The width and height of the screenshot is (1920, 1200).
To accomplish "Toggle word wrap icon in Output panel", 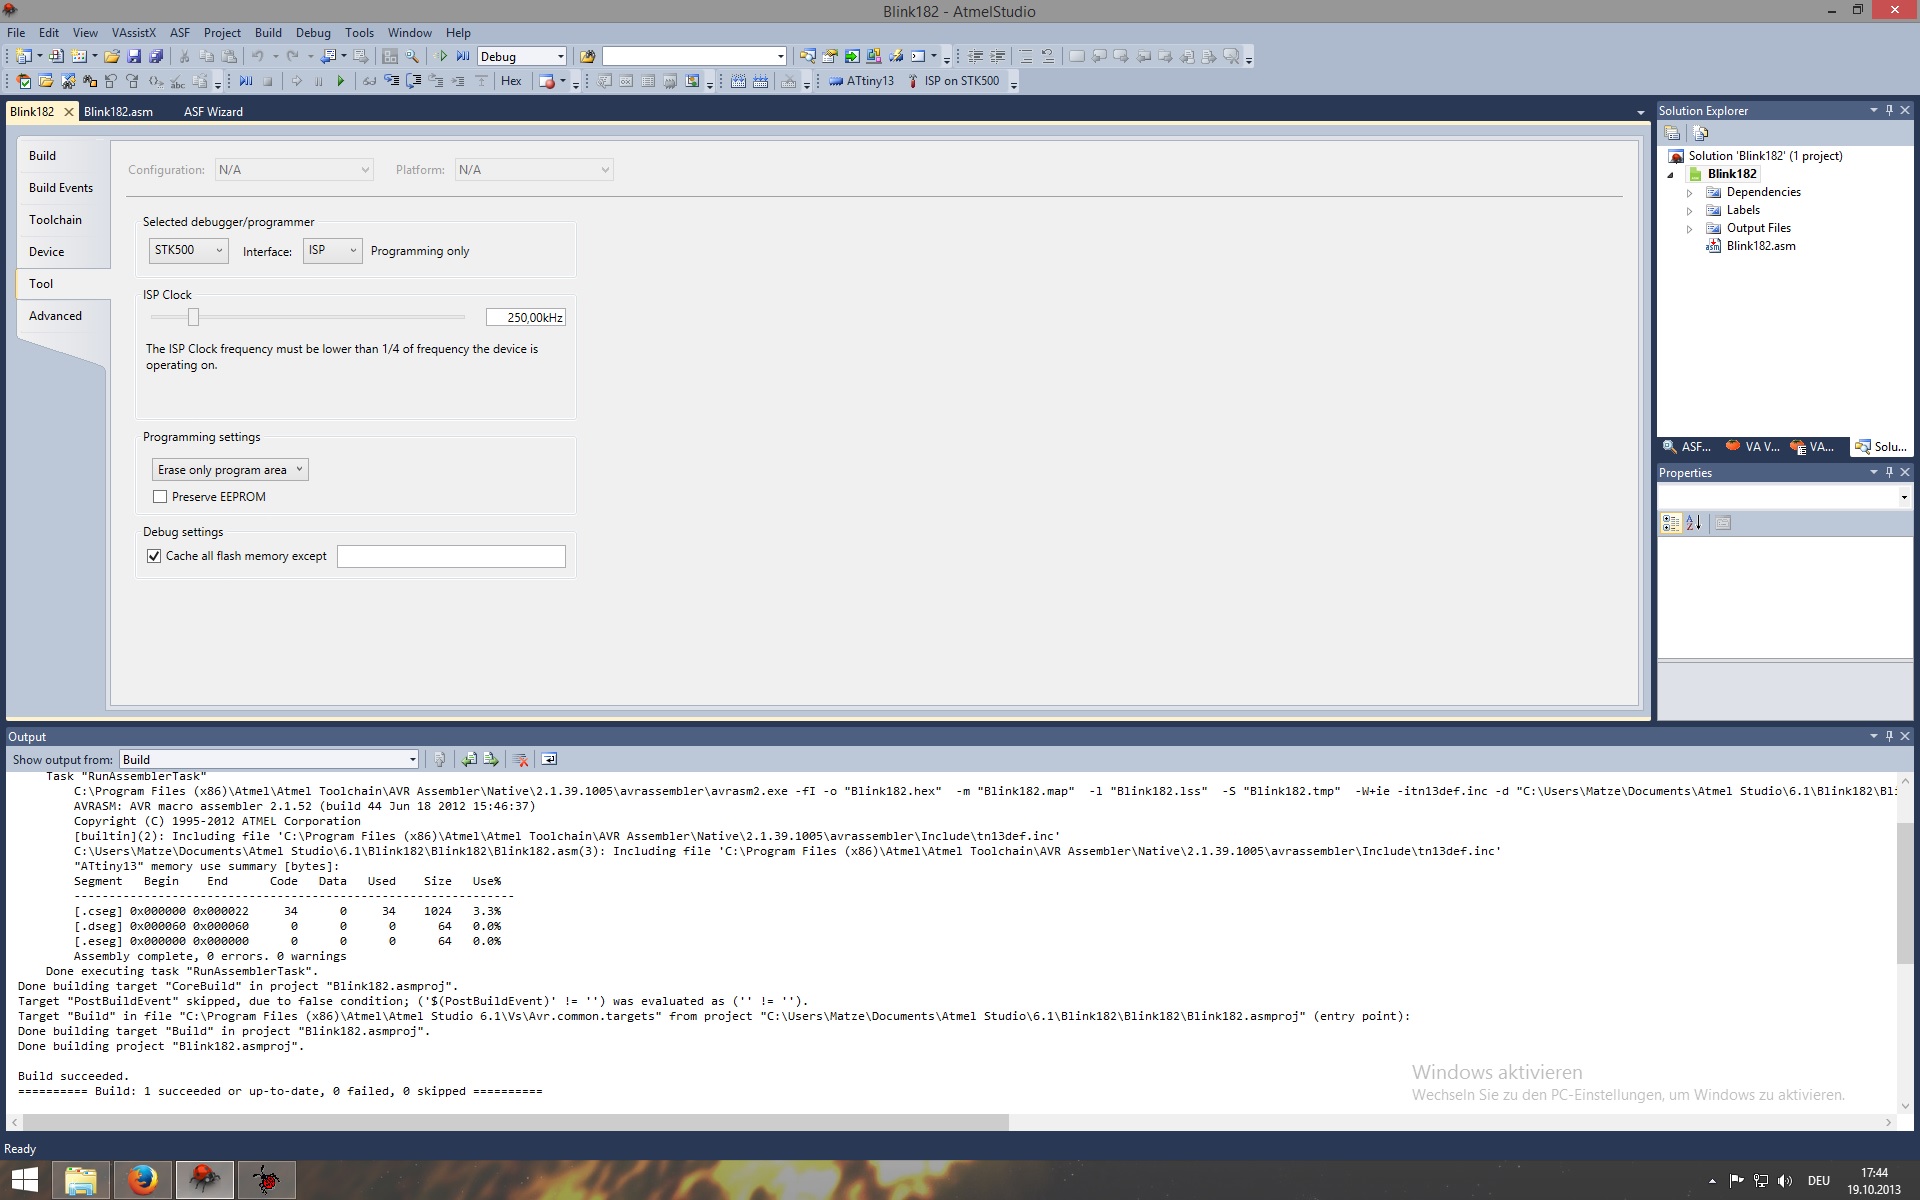I will pyautogui.click(x=549, y=759).
